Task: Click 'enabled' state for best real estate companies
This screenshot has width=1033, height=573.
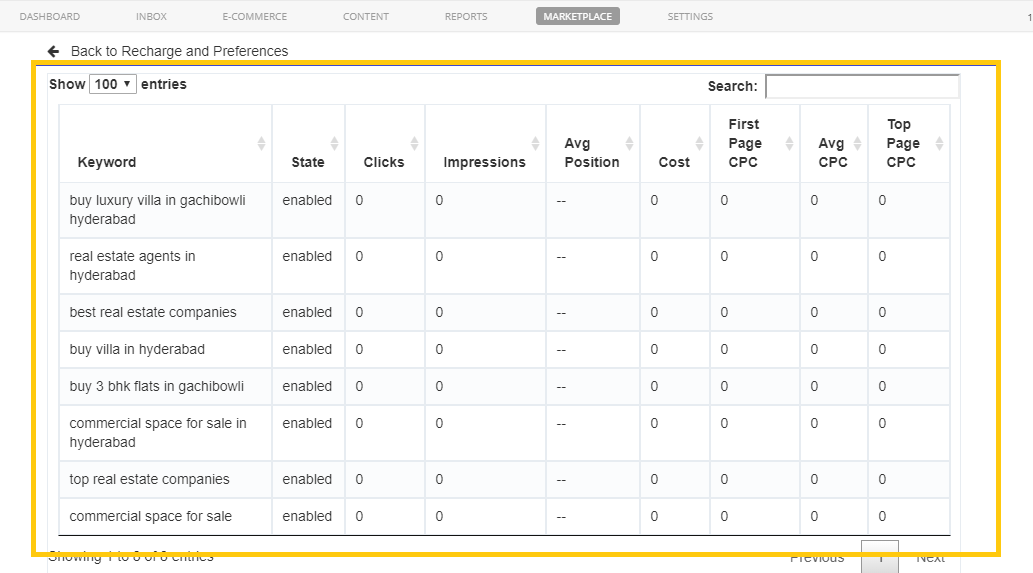Action: coord(307,312)
